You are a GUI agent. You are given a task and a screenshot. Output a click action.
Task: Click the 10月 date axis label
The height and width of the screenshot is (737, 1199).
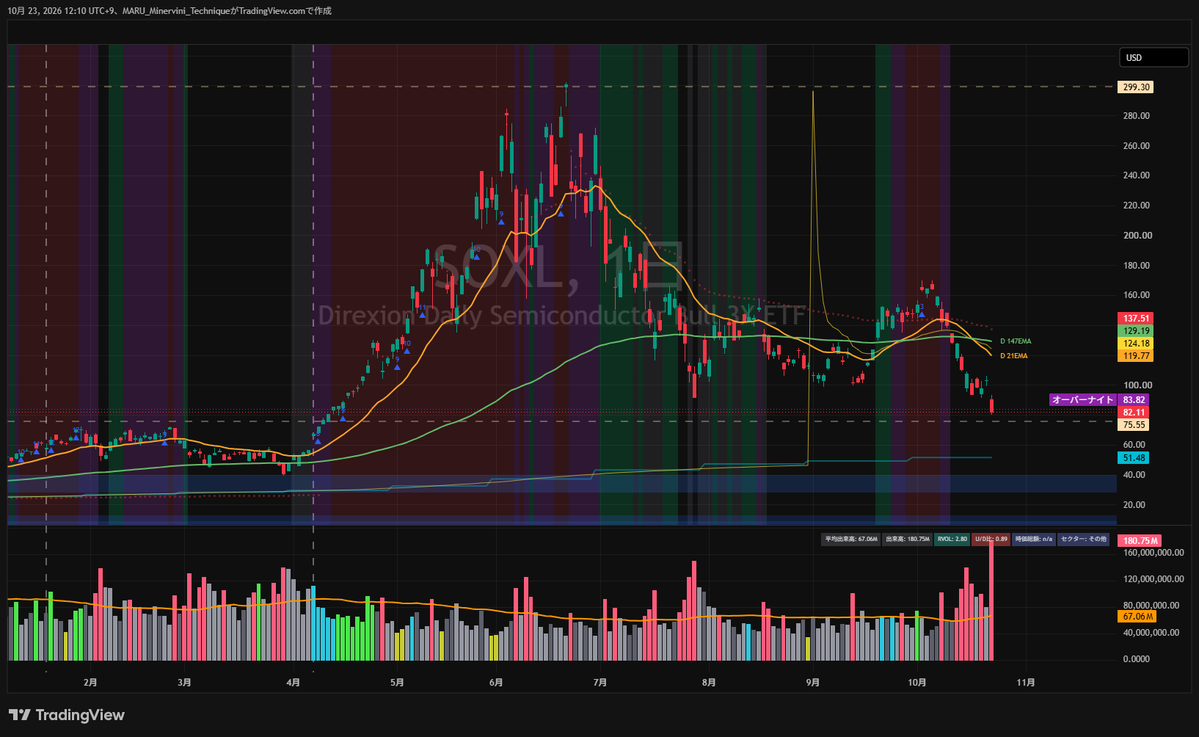tap(917, 683)
